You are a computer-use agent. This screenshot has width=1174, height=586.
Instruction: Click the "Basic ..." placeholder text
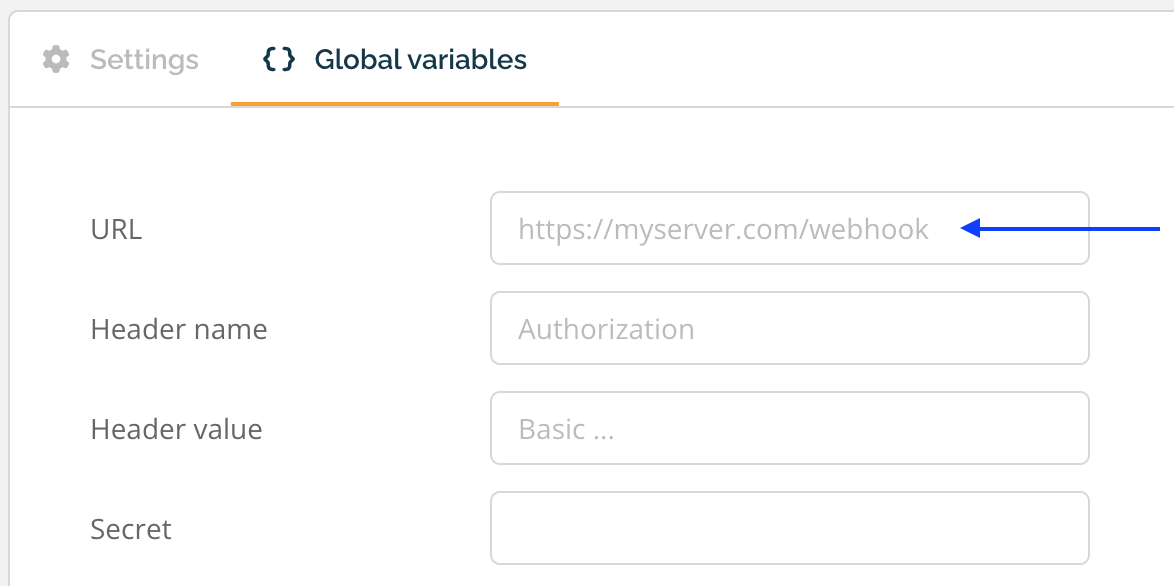(x=566, y=430)
